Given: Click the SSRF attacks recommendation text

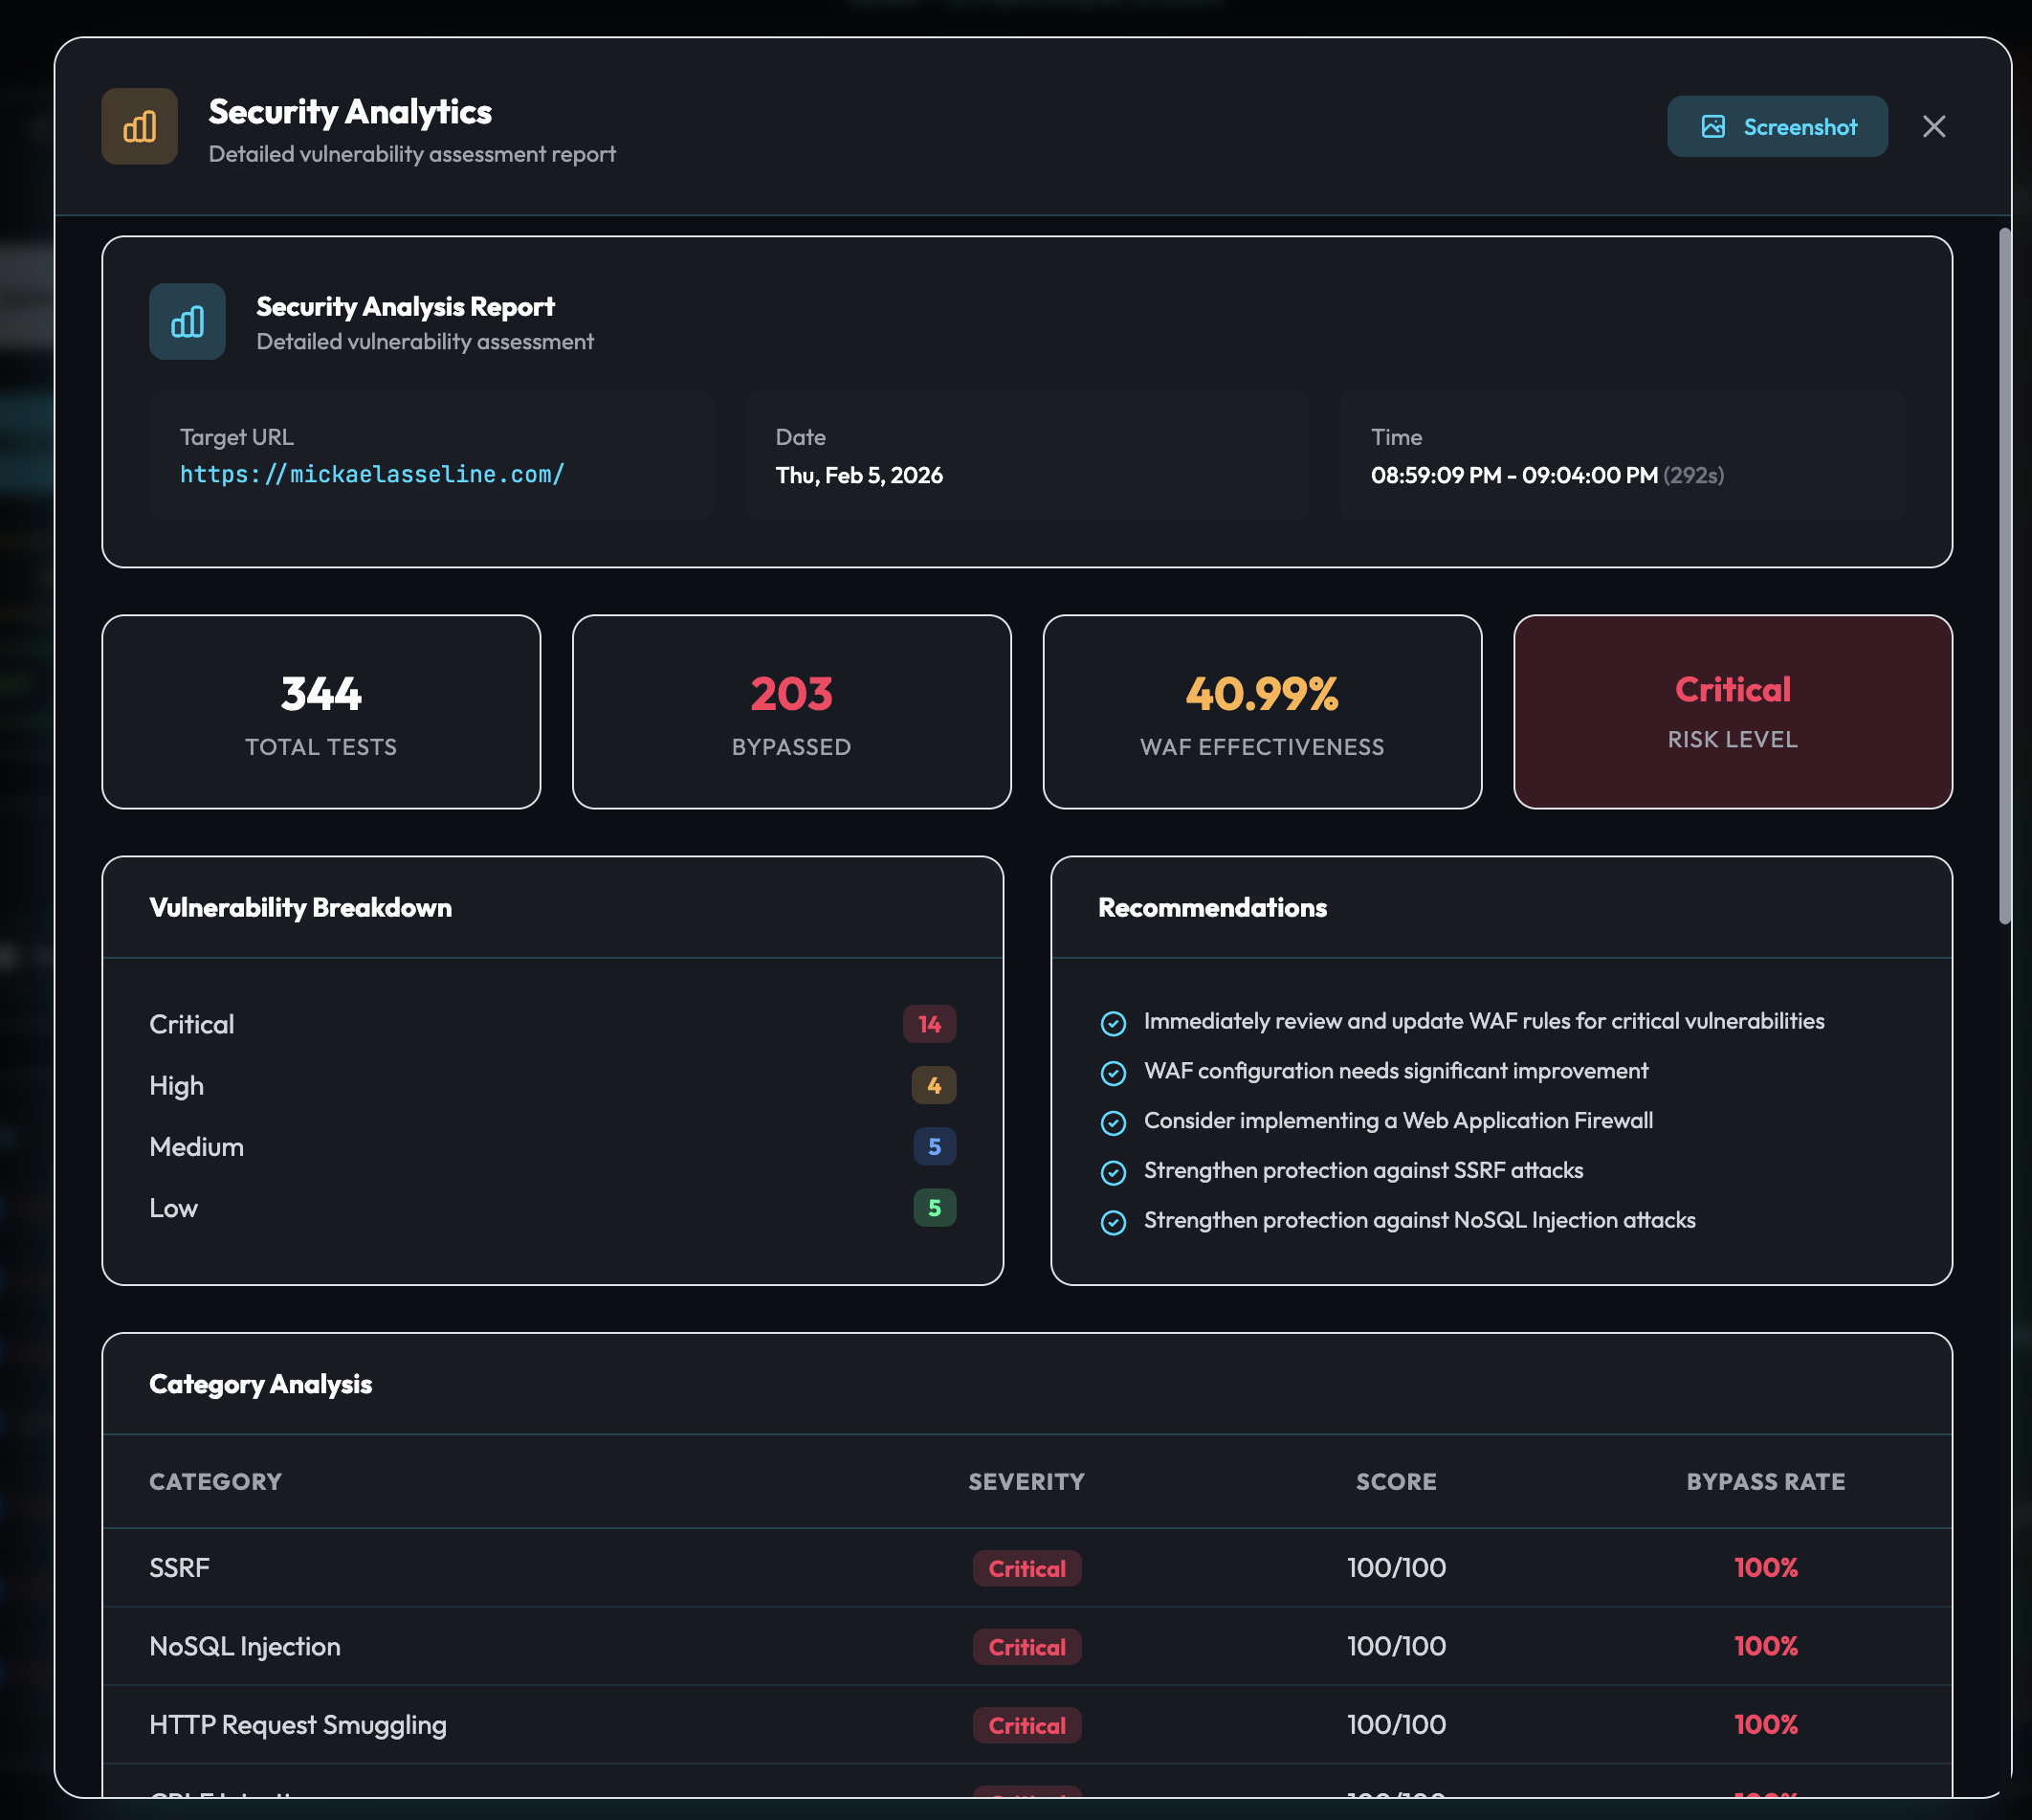Looking at the screenshot, I should (1363, 1171).
